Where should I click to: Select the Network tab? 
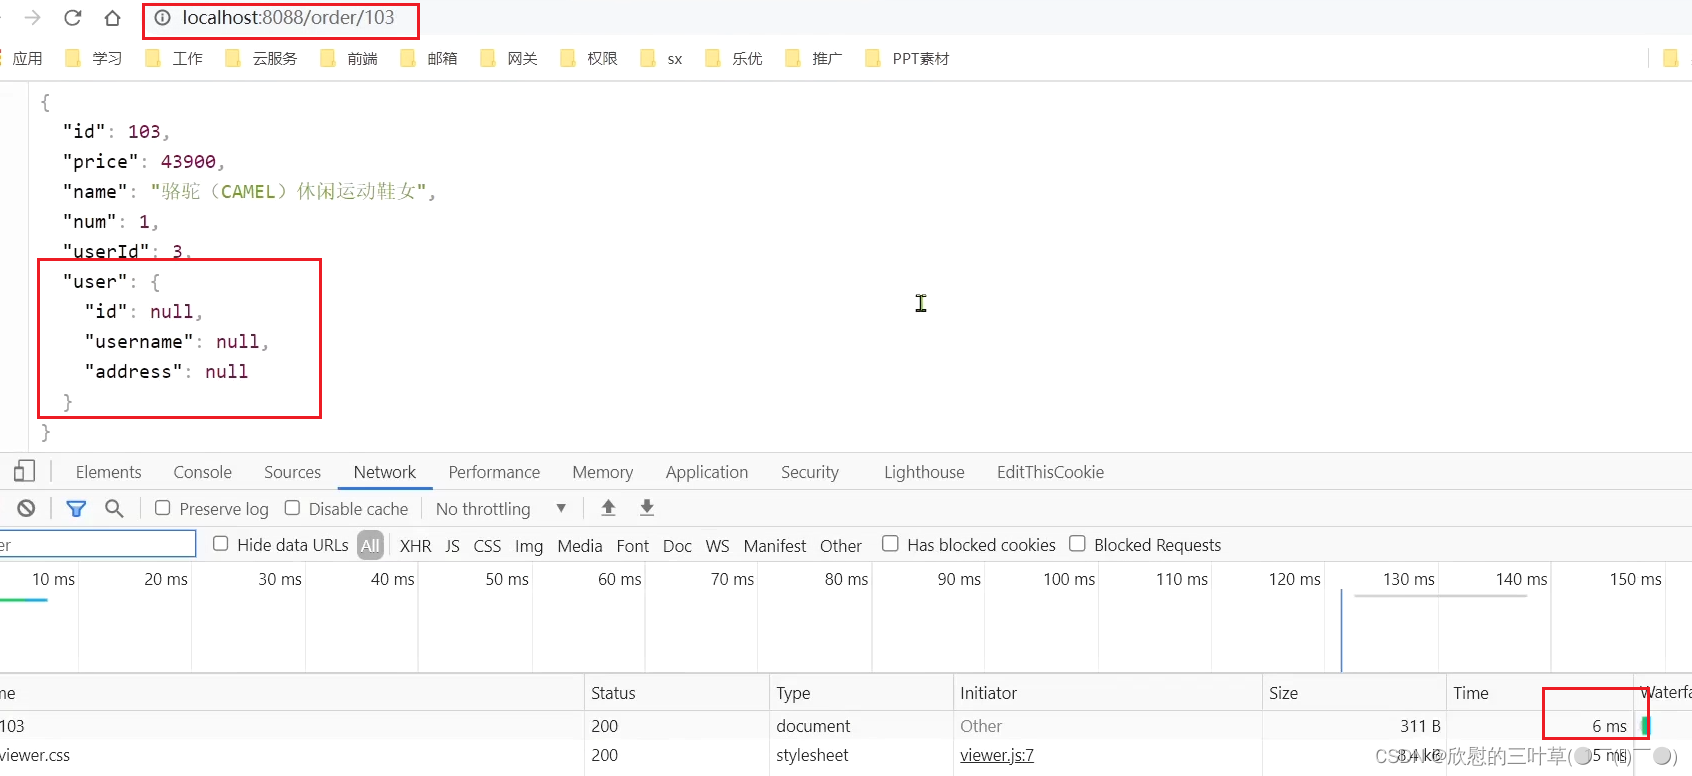coord(384,472)
